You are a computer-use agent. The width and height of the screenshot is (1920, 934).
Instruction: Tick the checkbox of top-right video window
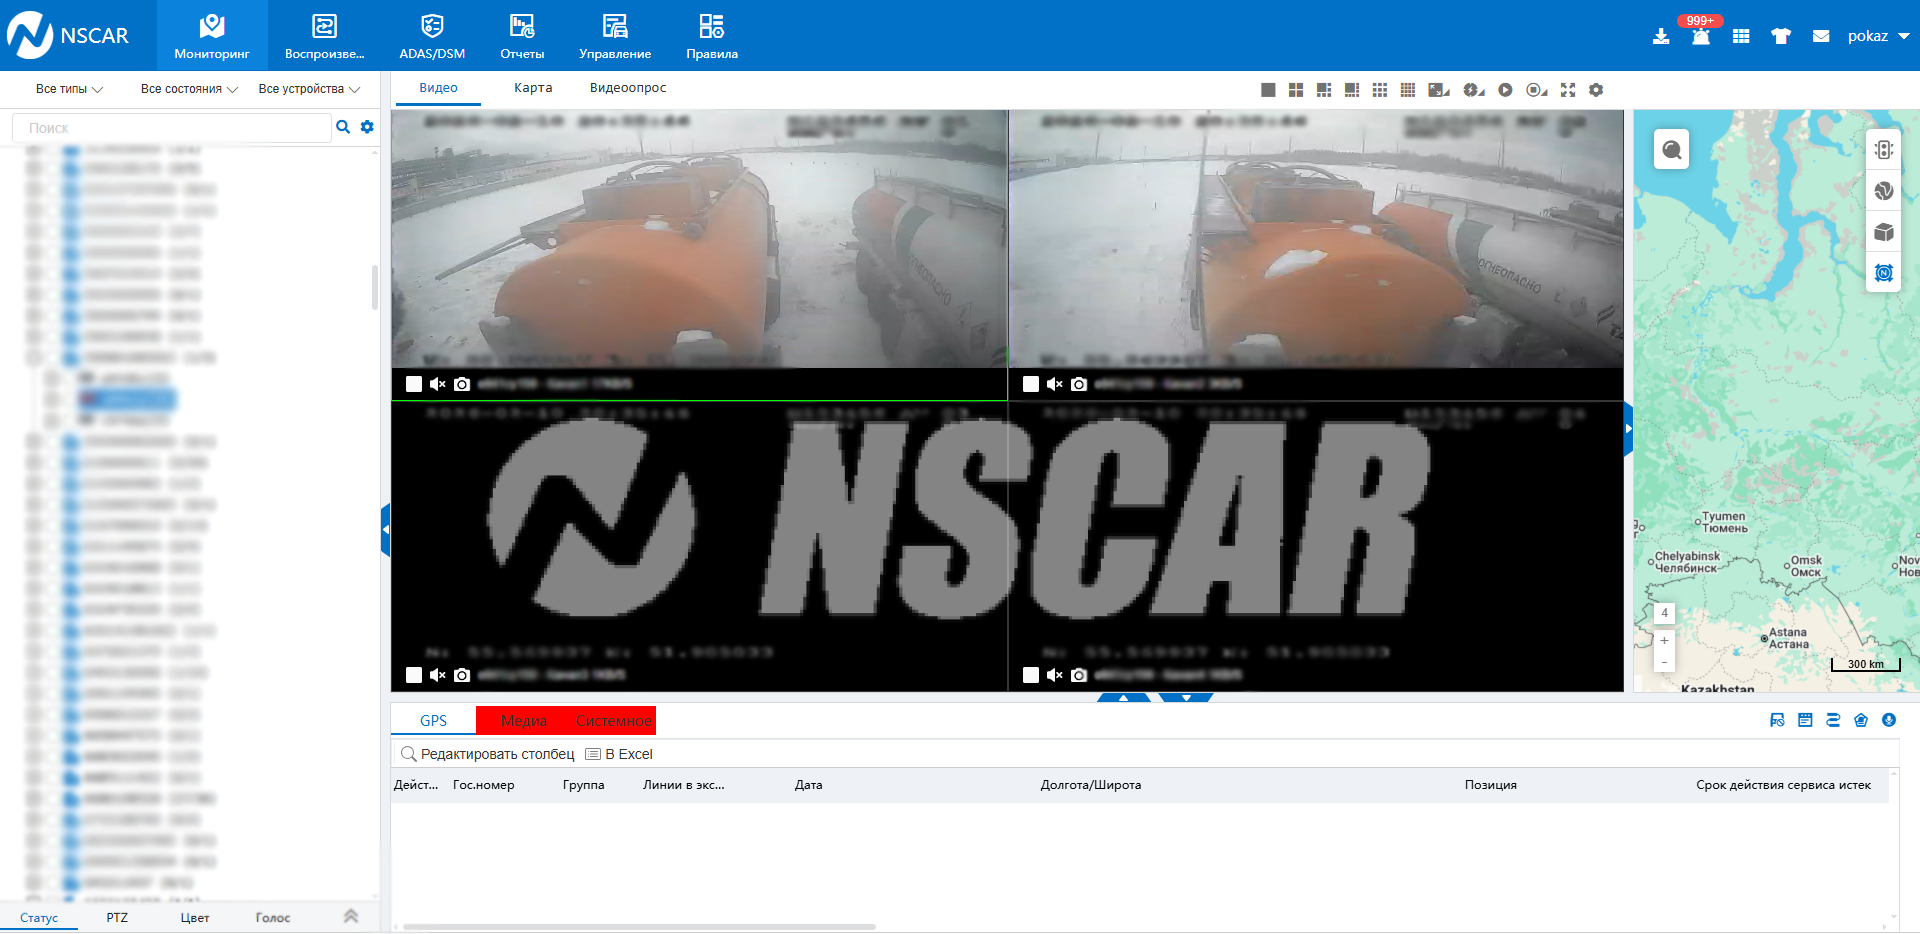pyautogui.click(x=1031, y=384)
